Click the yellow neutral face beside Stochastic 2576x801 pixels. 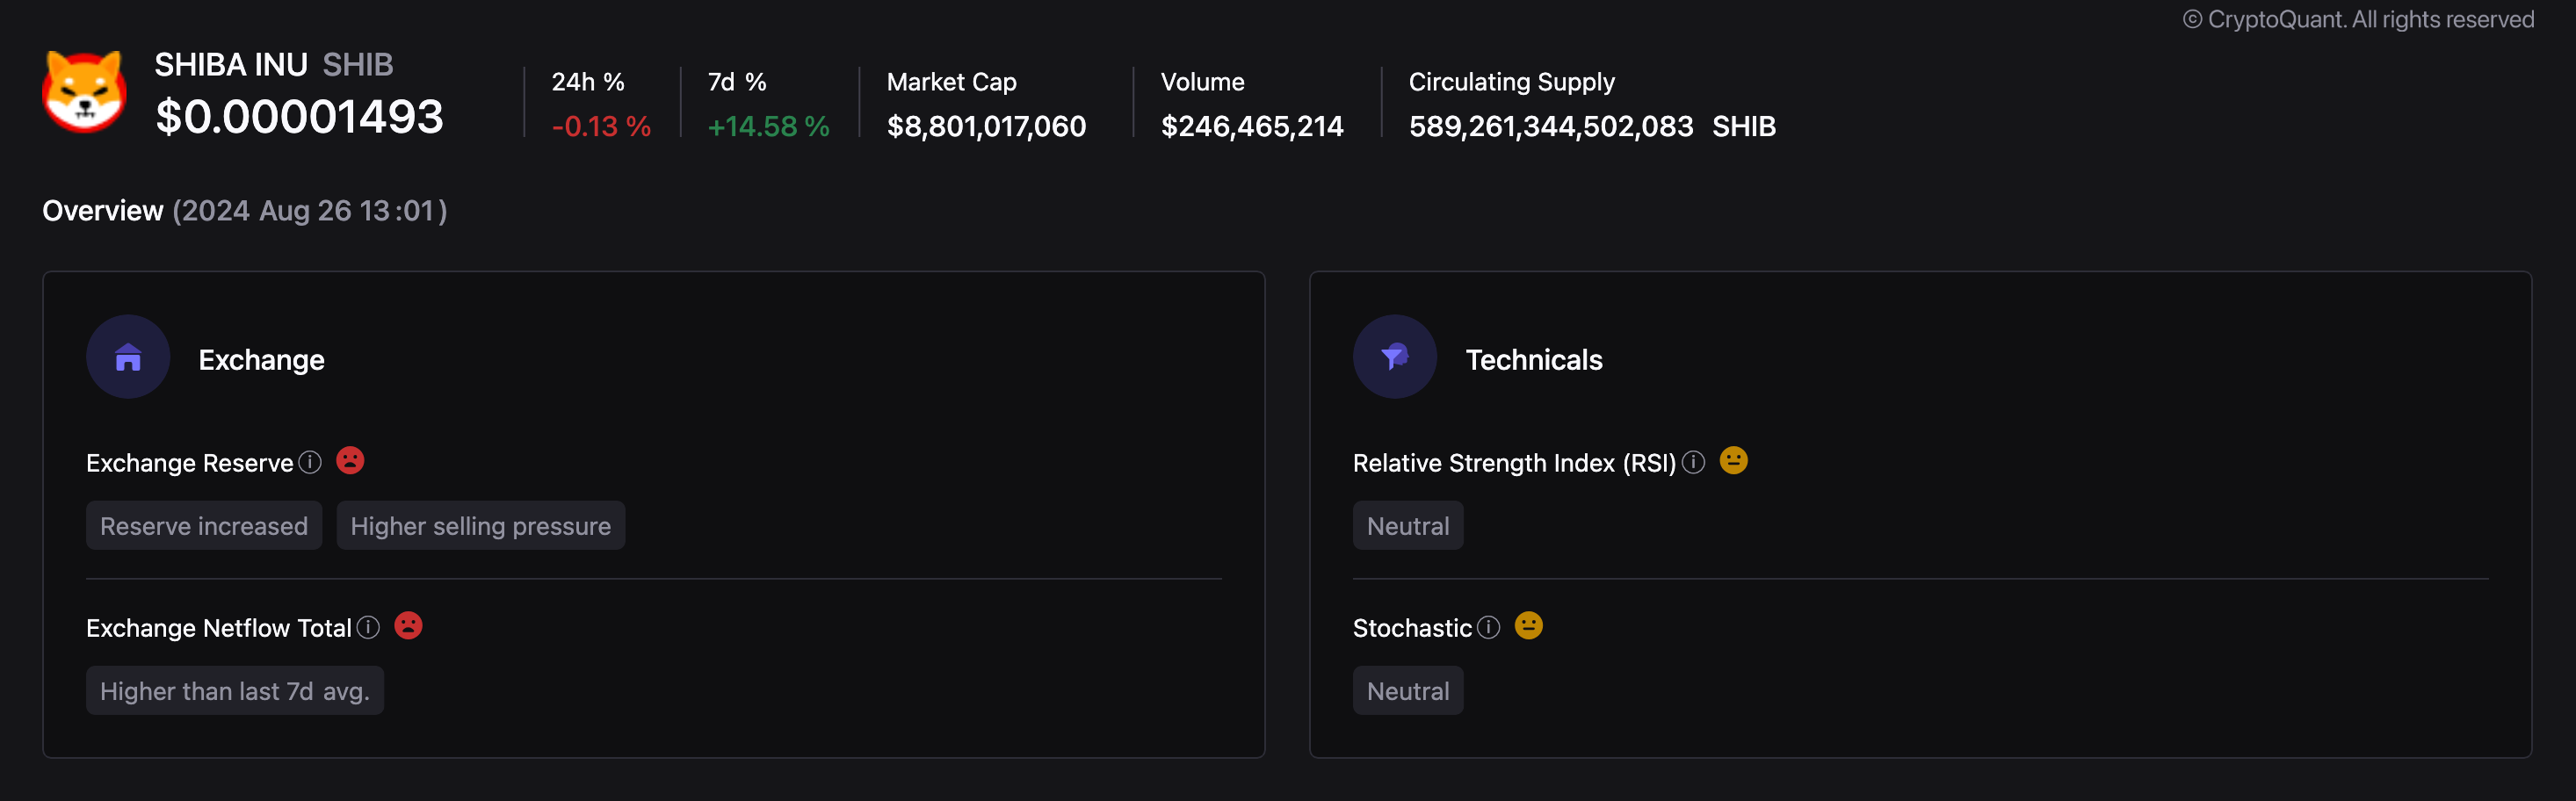1528,625
